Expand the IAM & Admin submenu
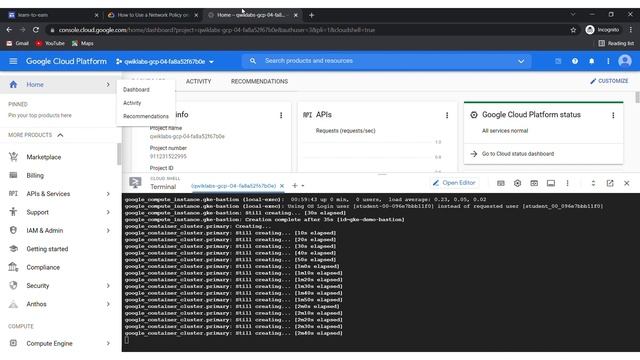The width and height of the screenshot is (640, 360). pos(108,231)
